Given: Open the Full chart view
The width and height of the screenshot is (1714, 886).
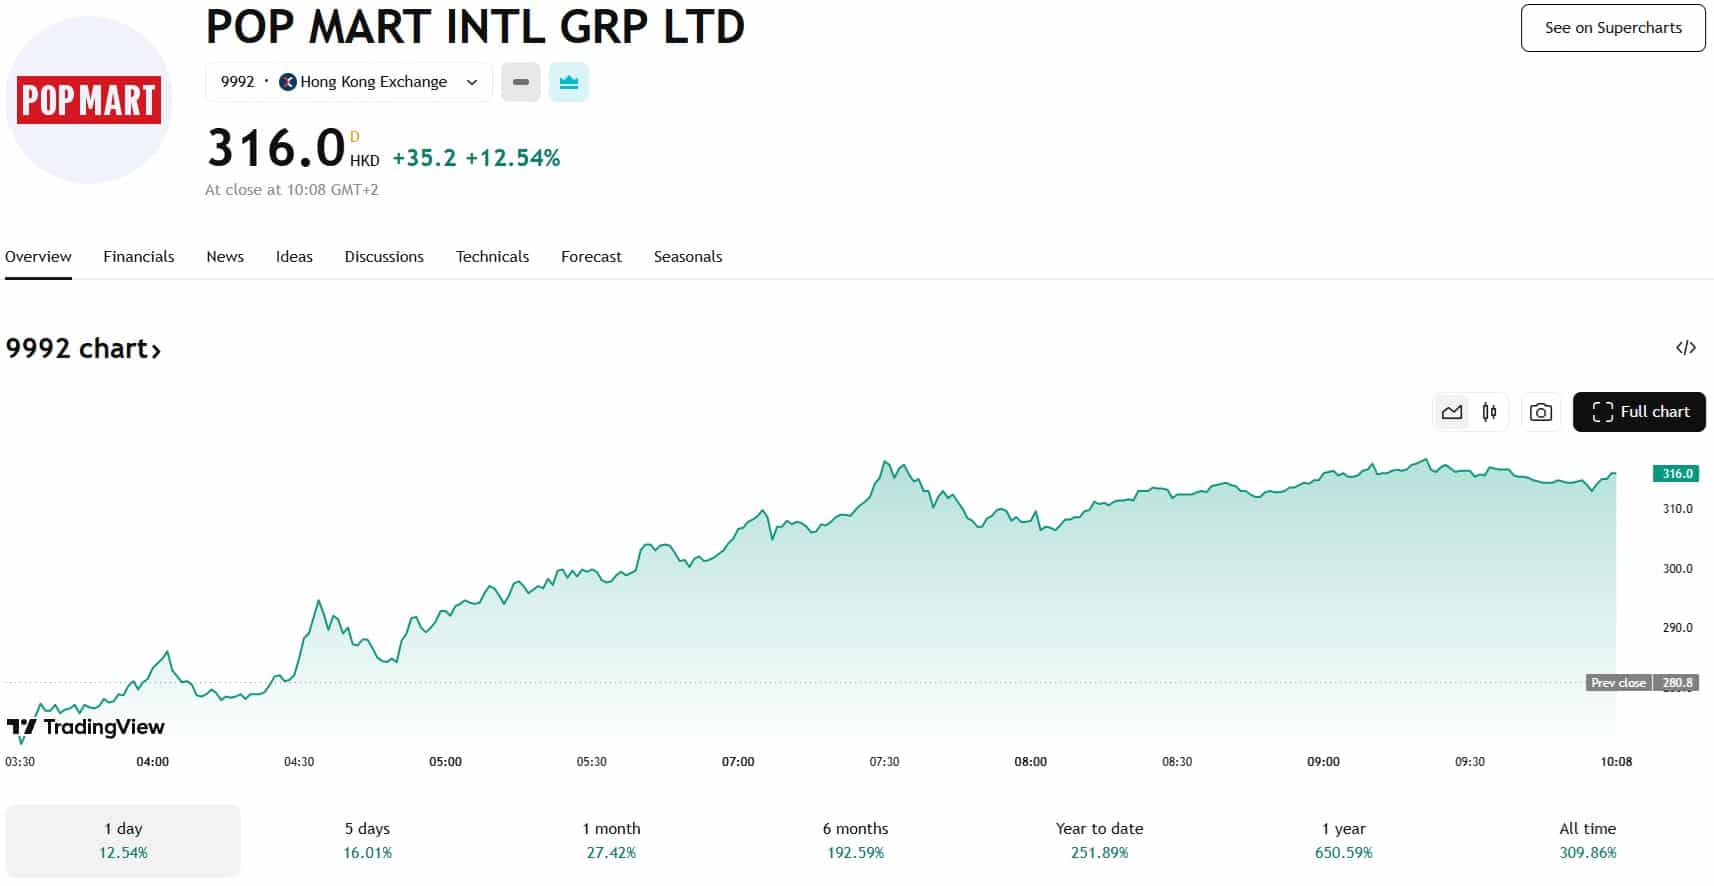Looking at the screenshot, I should coord(1639,412).
